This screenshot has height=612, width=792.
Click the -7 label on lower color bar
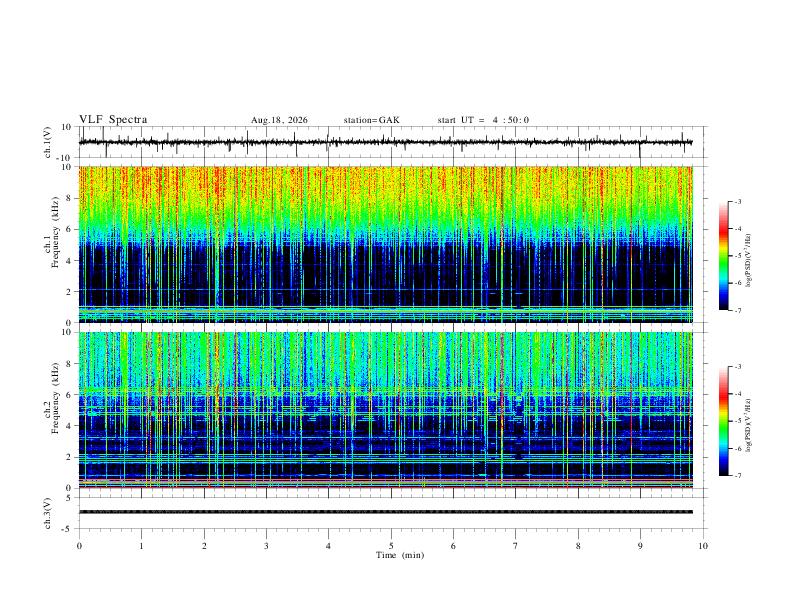click(737, 476)
